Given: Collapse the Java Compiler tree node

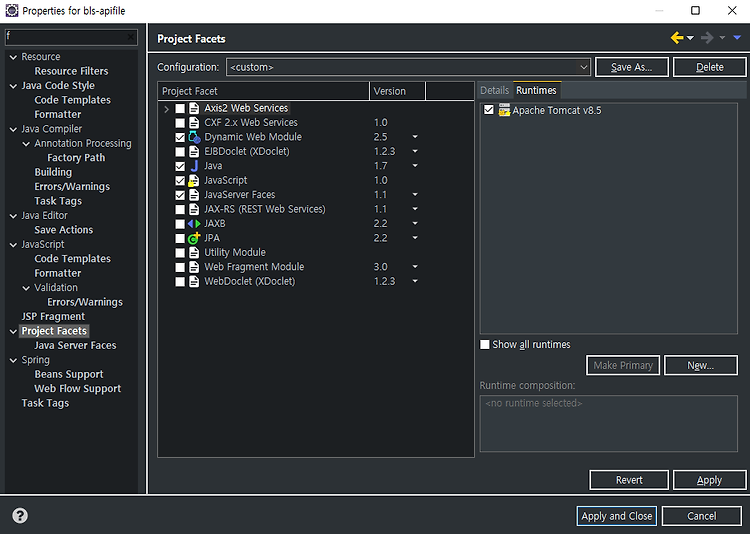Looking at the screenshot, I should click(x=13, y=129).
